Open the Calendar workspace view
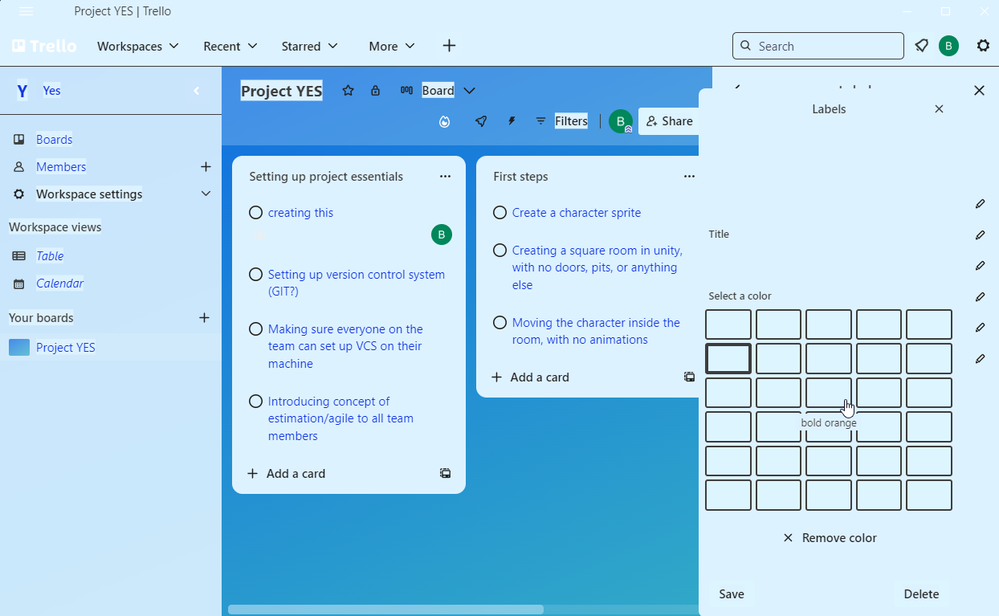 pyautogui.click(x=59, y=283)
